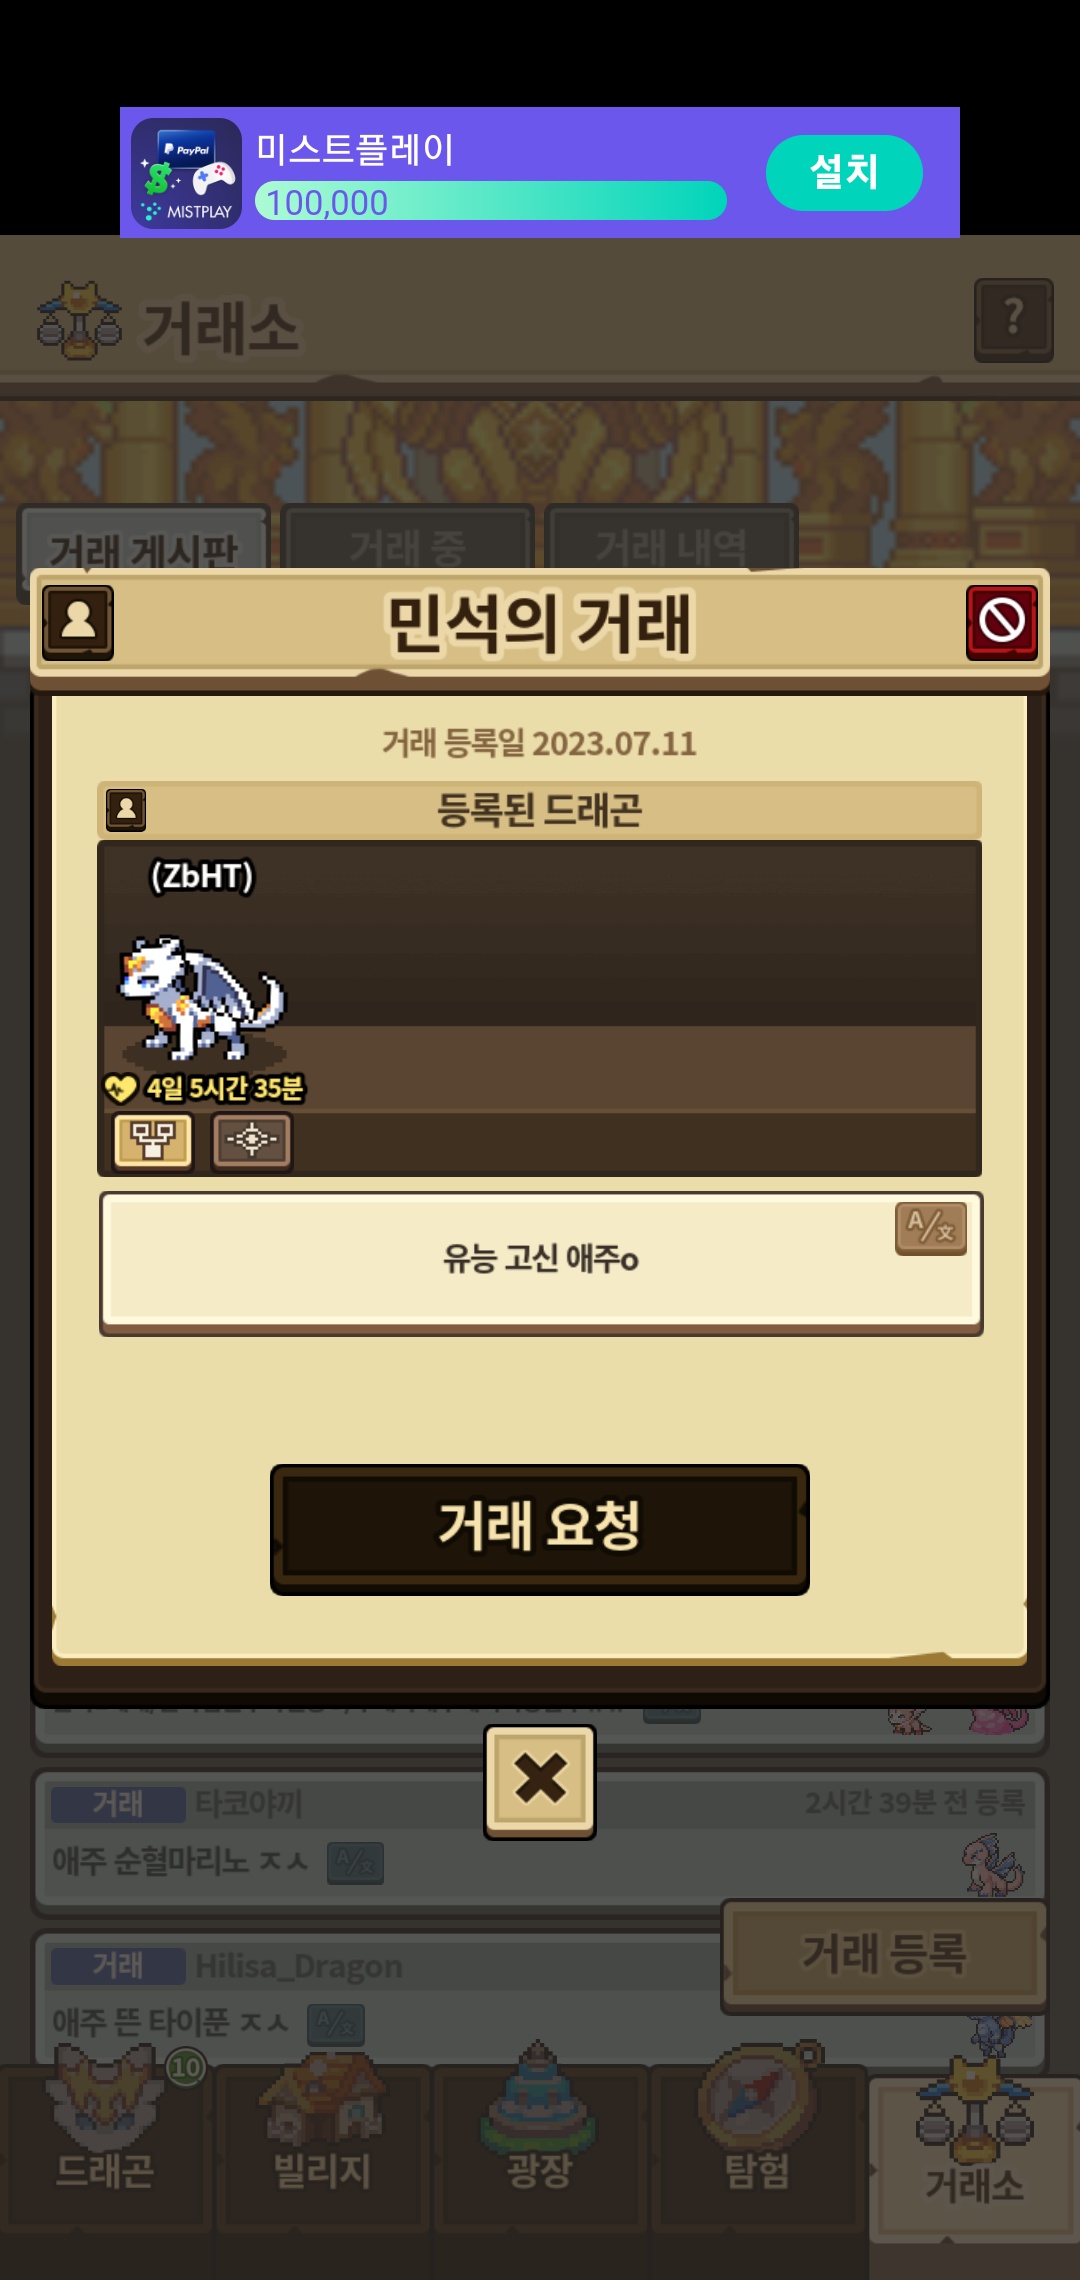Tap the crosshair detail icon under the dragon

point(252,1140)
